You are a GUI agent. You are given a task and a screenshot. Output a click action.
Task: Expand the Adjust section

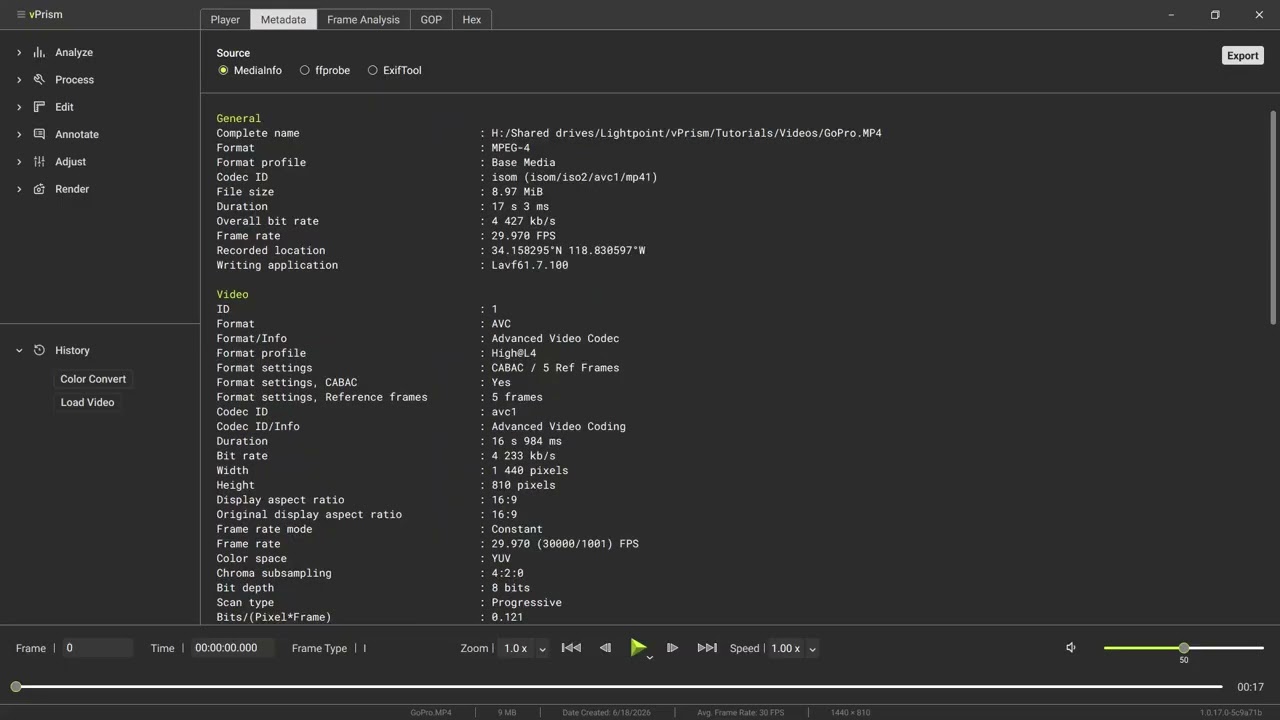[19, 161]
